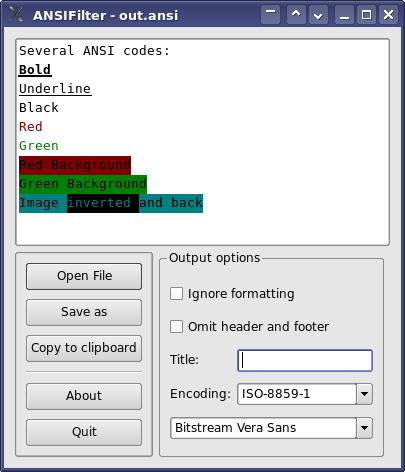Close the ANSIFilter window
This screenshot has height=472, width=405.
tap(388, 15)
